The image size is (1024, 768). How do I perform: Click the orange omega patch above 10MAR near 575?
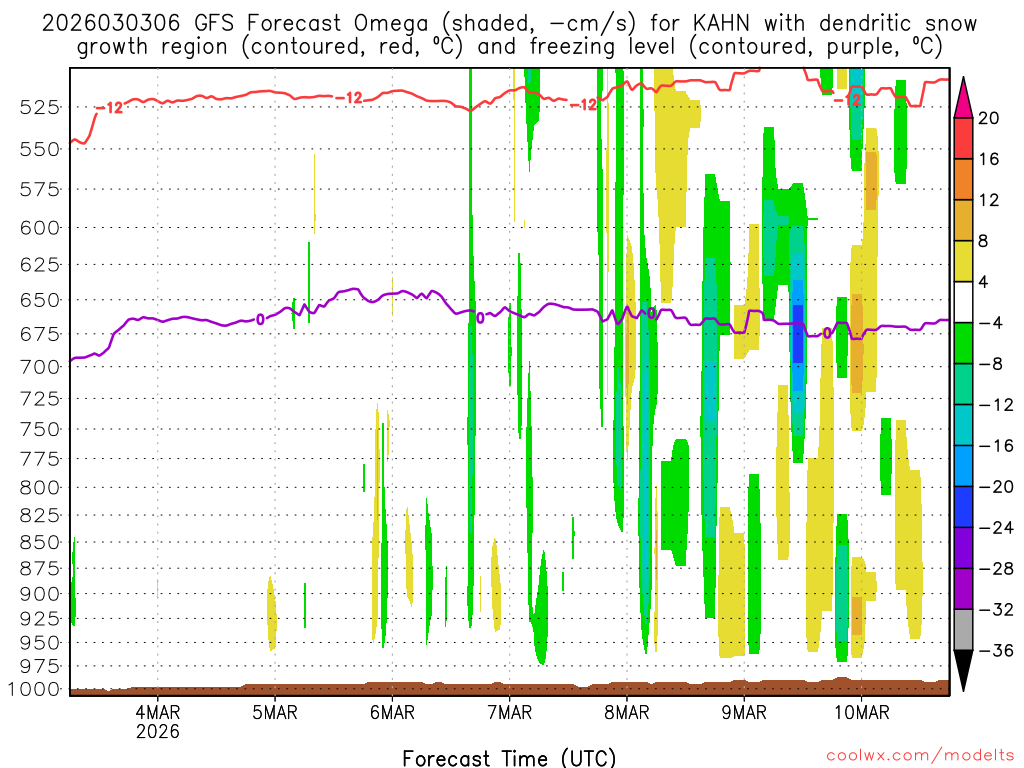(x=871, y=181)
